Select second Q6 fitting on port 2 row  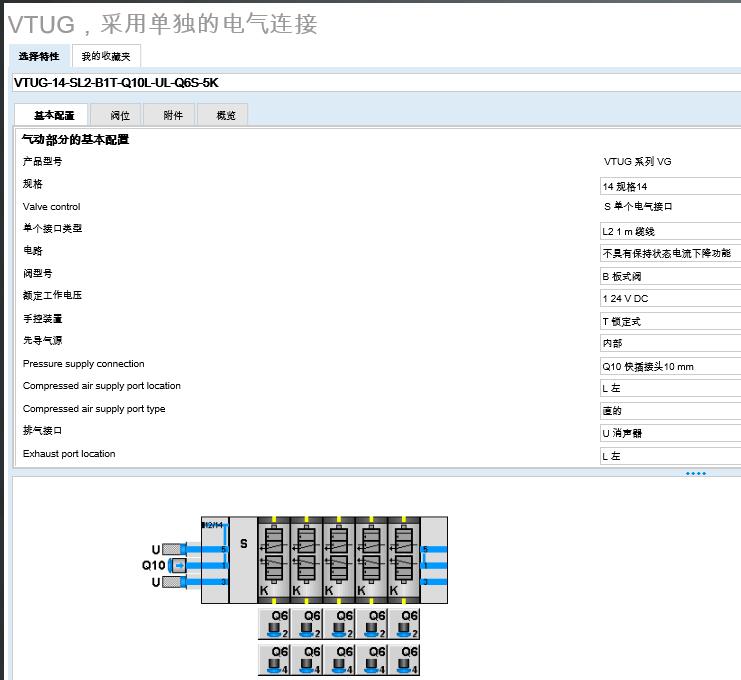pos(307,624)
